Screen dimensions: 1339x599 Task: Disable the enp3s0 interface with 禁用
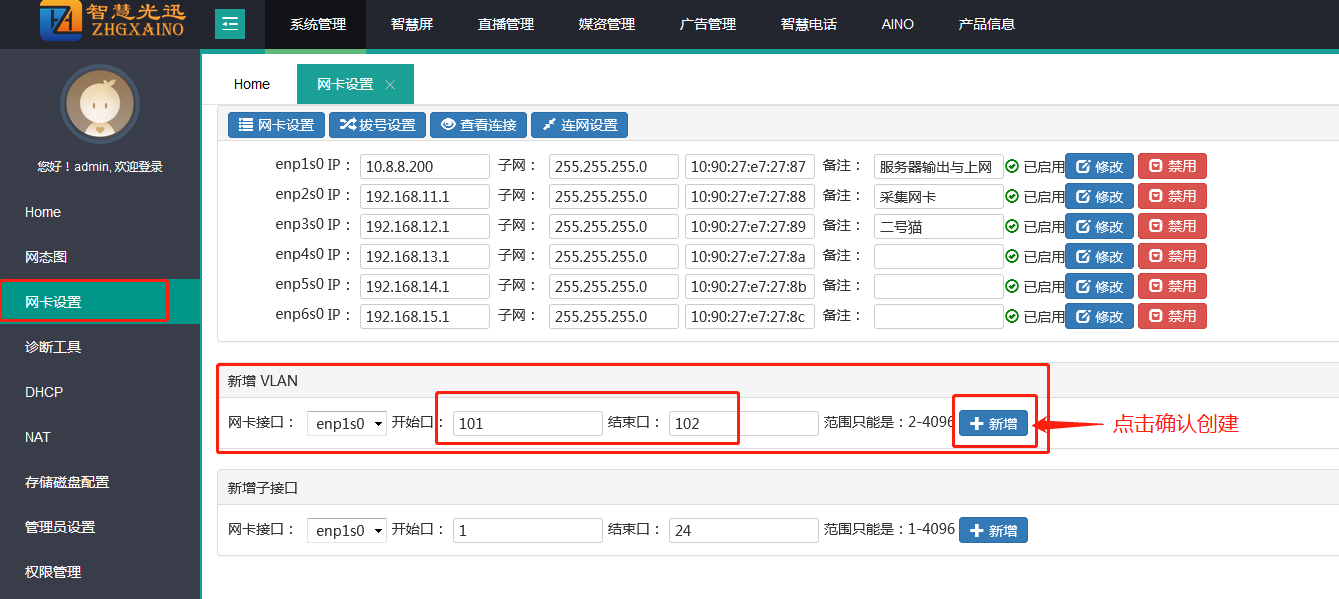1172,227
